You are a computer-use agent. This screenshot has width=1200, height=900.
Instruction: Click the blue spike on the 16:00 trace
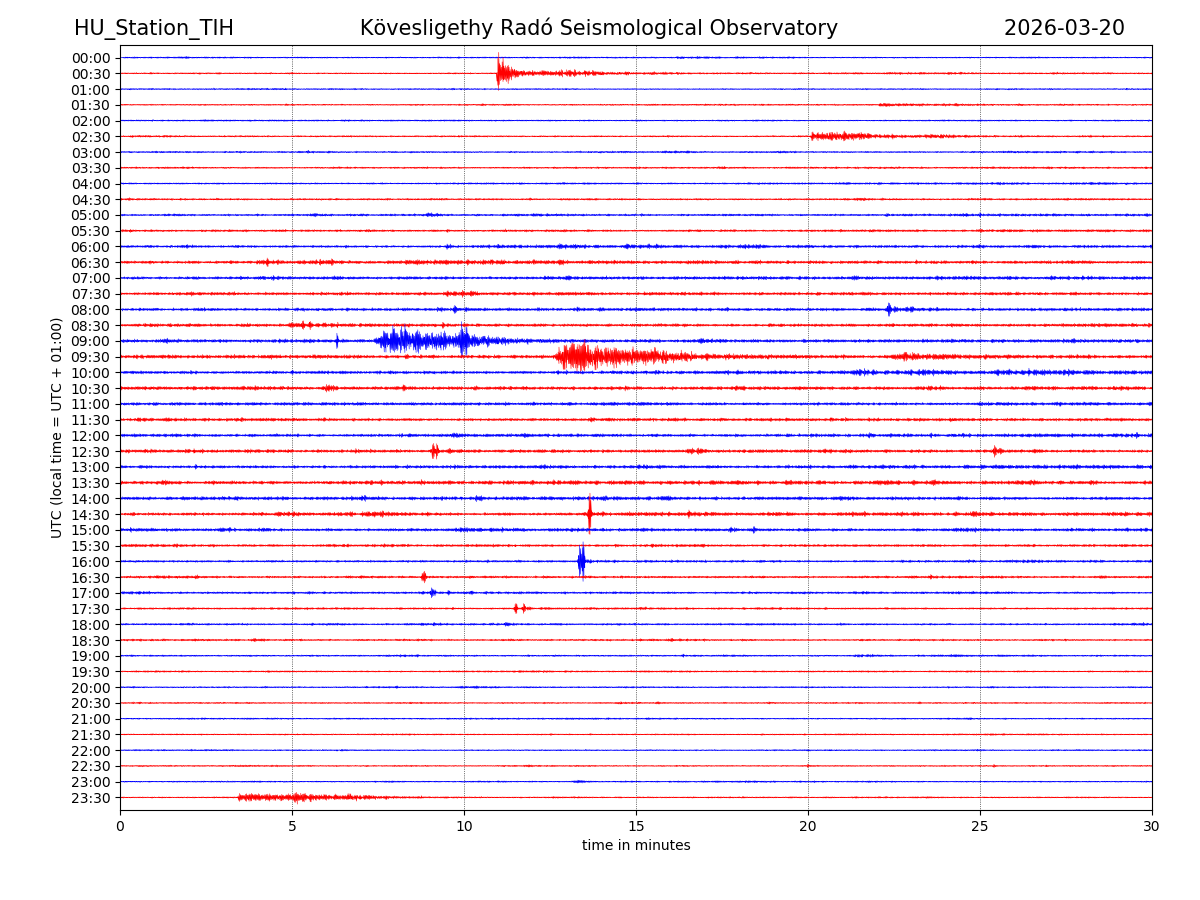click(x=581, y=561)
